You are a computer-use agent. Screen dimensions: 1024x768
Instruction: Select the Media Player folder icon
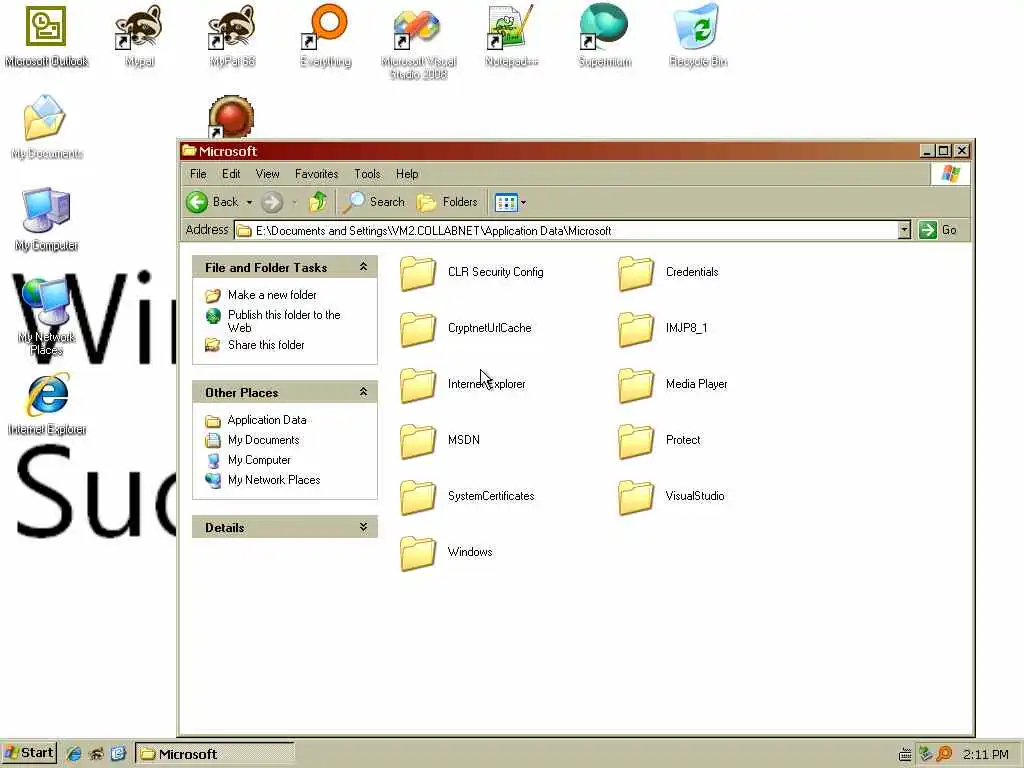(x=635, y=385)
